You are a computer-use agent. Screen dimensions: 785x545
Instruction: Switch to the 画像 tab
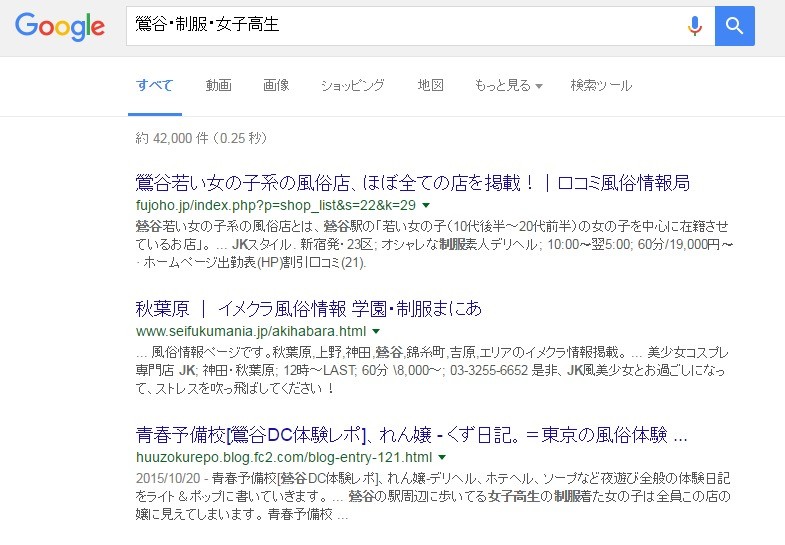tap(276, 85)
